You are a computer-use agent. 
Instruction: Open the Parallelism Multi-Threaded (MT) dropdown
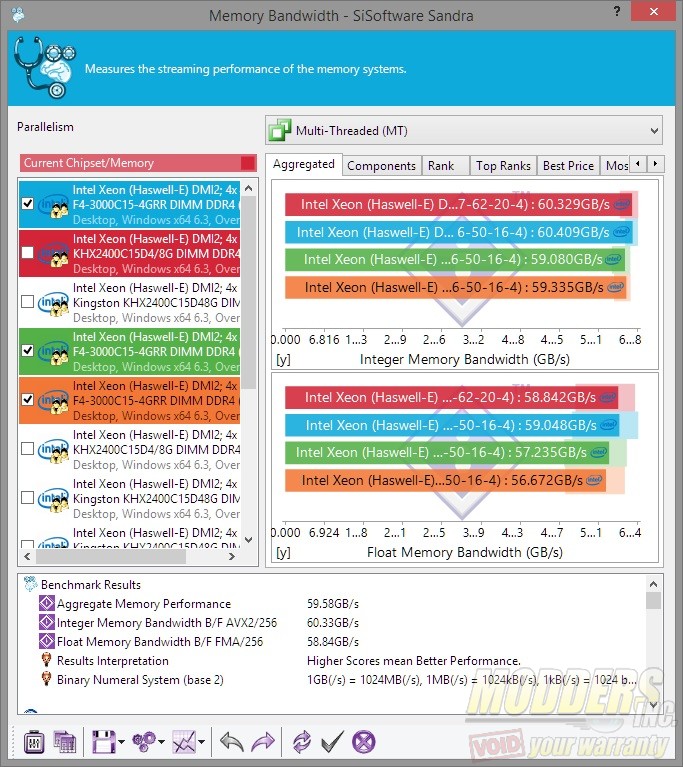click(464, 130)
